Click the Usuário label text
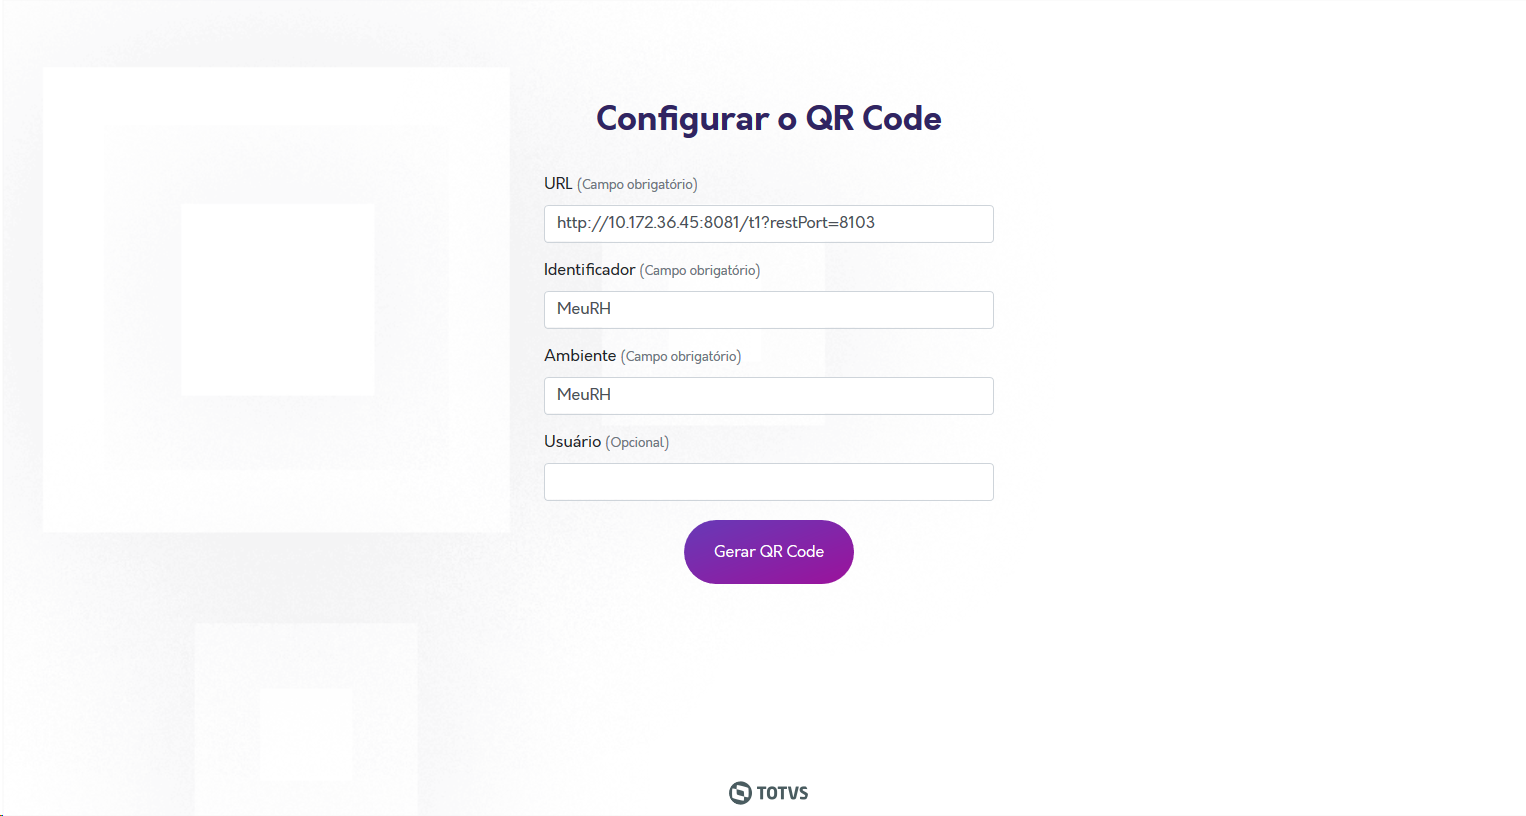The width and height of the screenshot is (1526, 816). coord(572,442)
